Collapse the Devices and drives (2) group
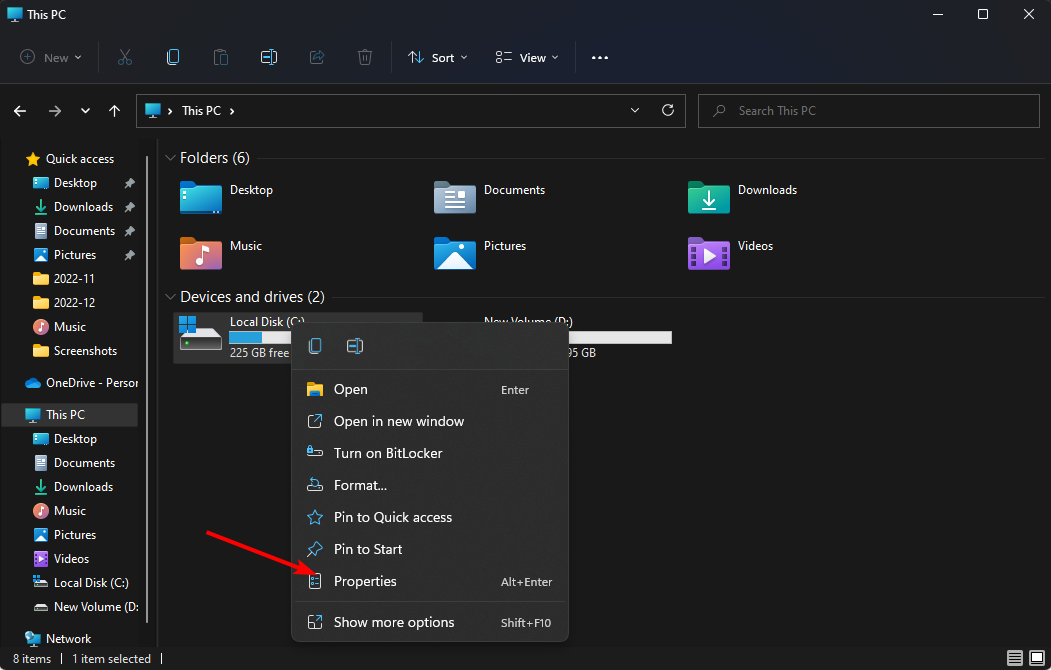 170,297
